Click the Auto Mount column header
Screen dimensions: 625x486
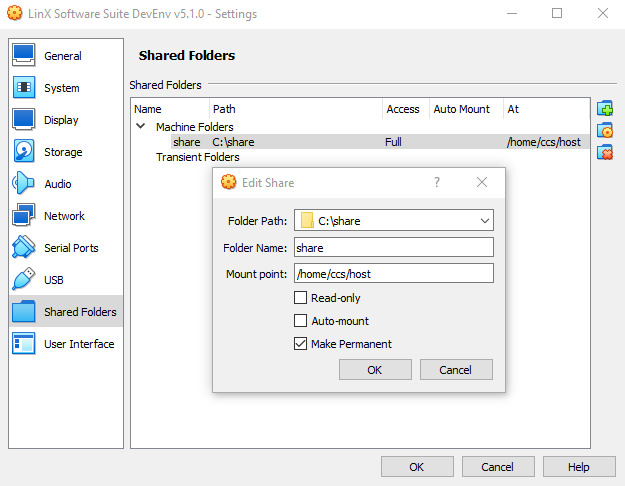pos(466,108)
